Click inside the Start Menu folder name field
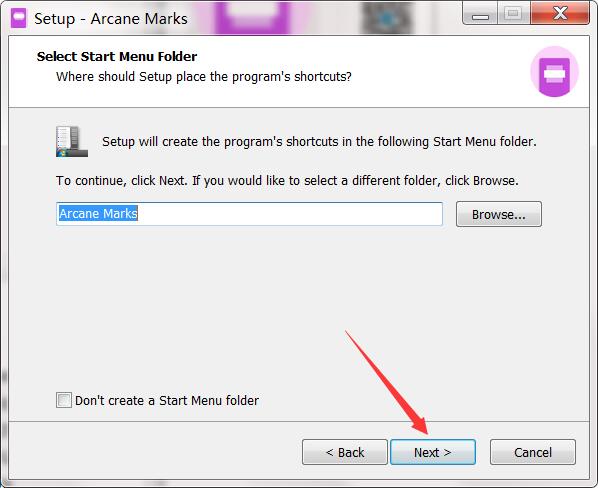 [249, 214]
